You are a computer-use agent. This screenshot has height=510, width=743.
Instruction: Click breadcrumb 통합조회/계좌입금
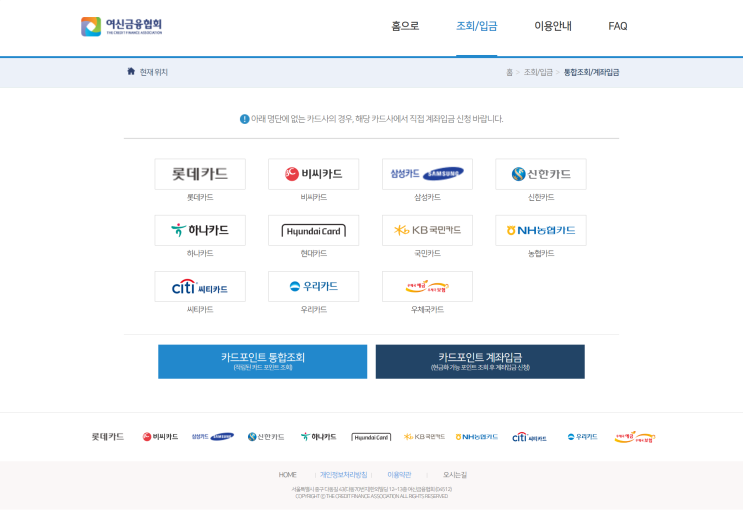591,72
